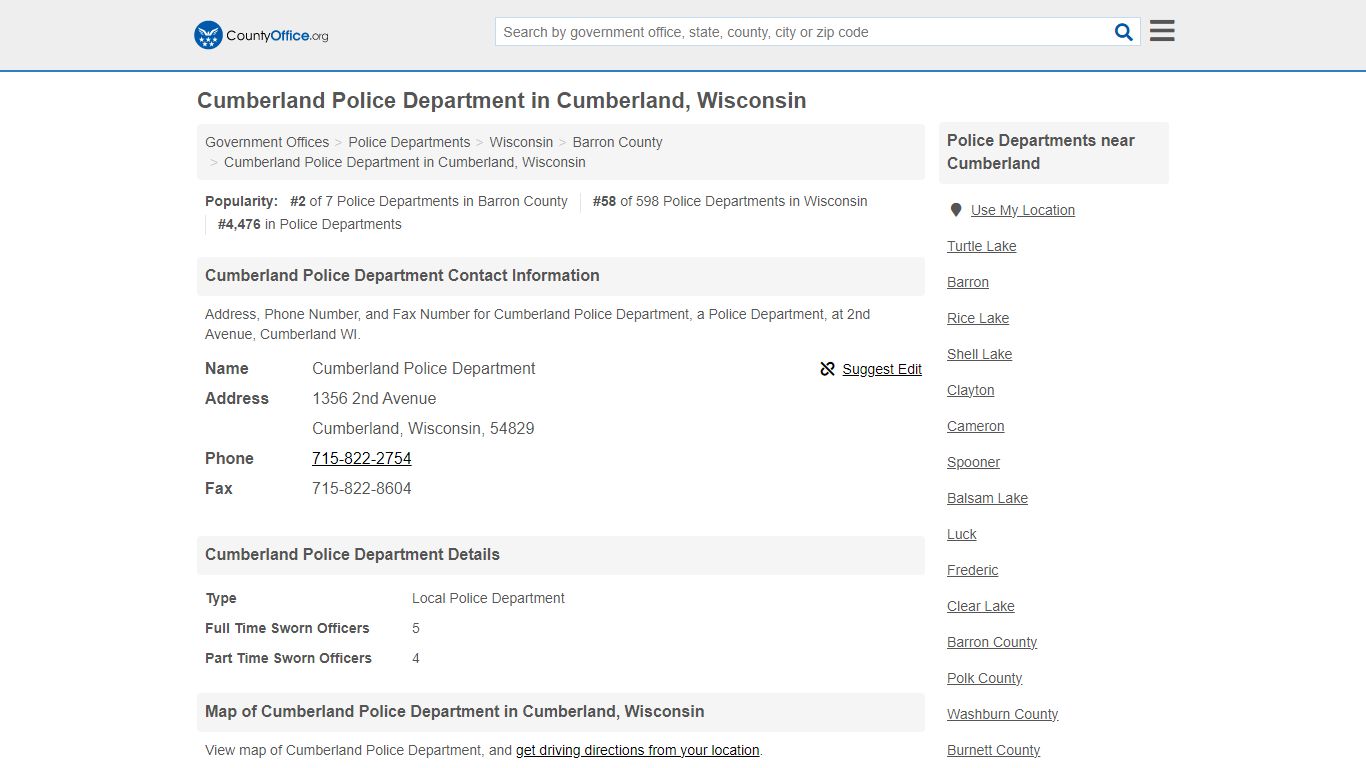Select Cumberland, Wisconsin, 54829 text
Viewport: 1366px width, 768px height.
tap(423, 428)
